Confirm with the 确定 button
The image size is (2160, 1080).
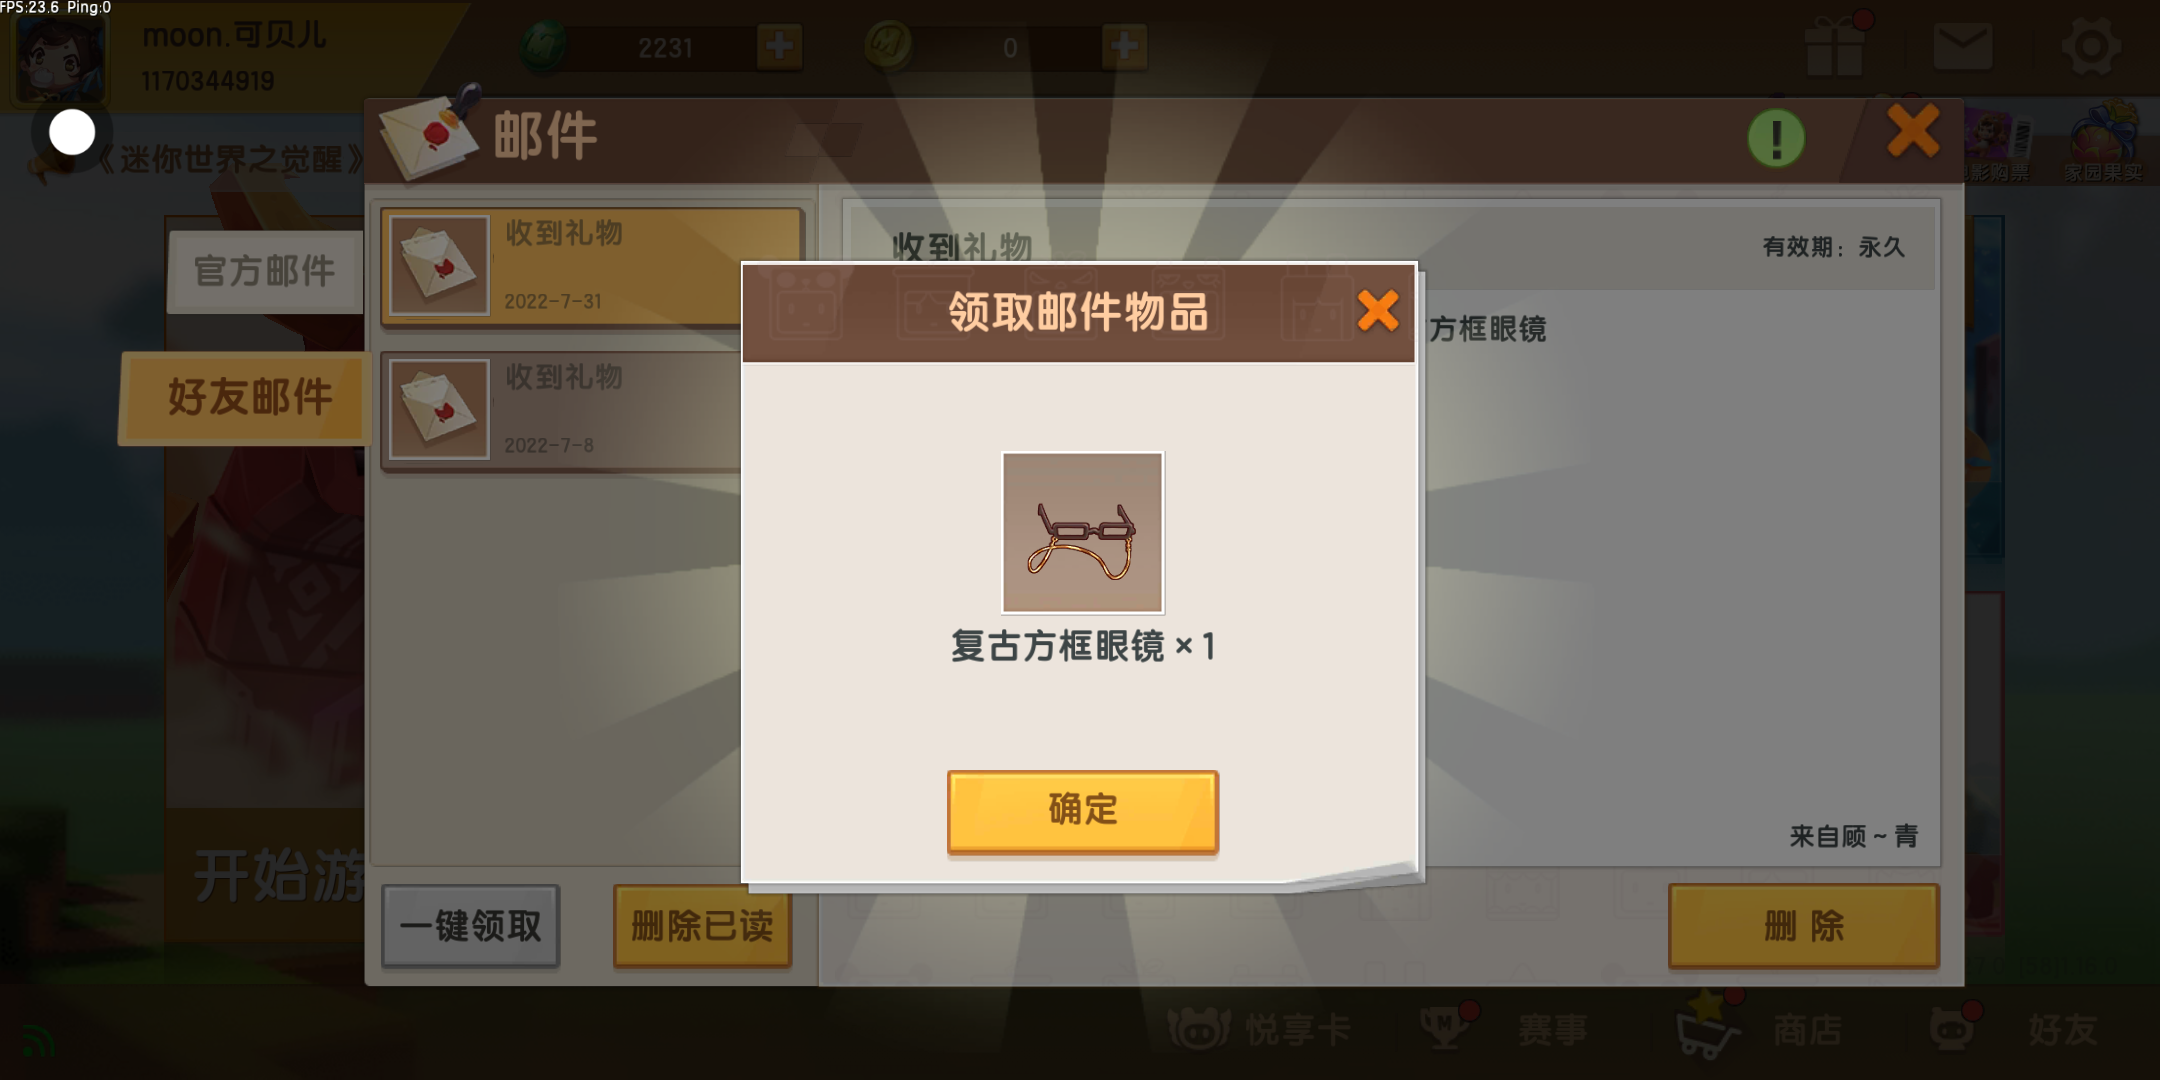[1082, 811]
